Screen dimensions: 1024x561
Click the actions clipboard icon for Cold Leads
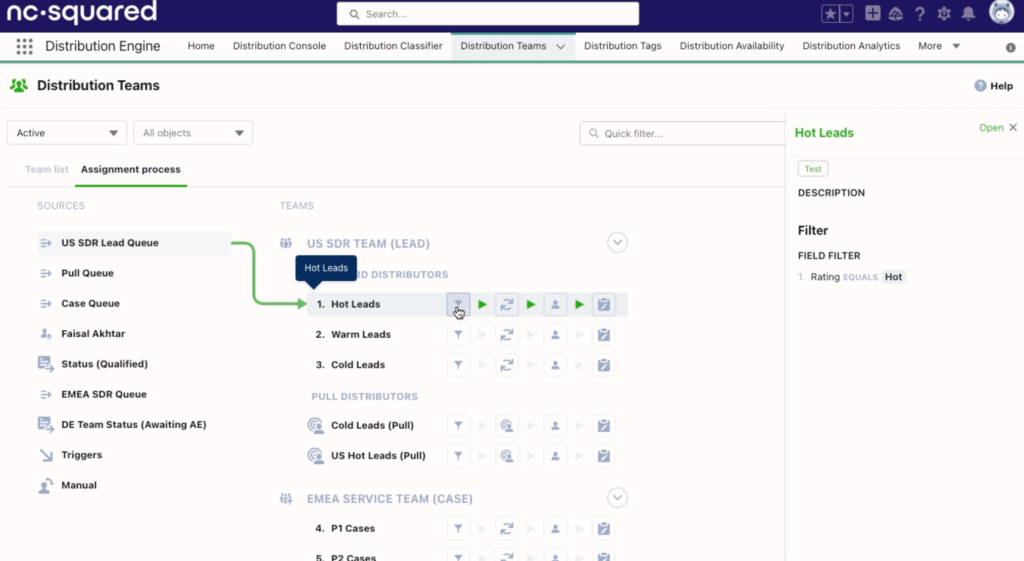(603, 365)
